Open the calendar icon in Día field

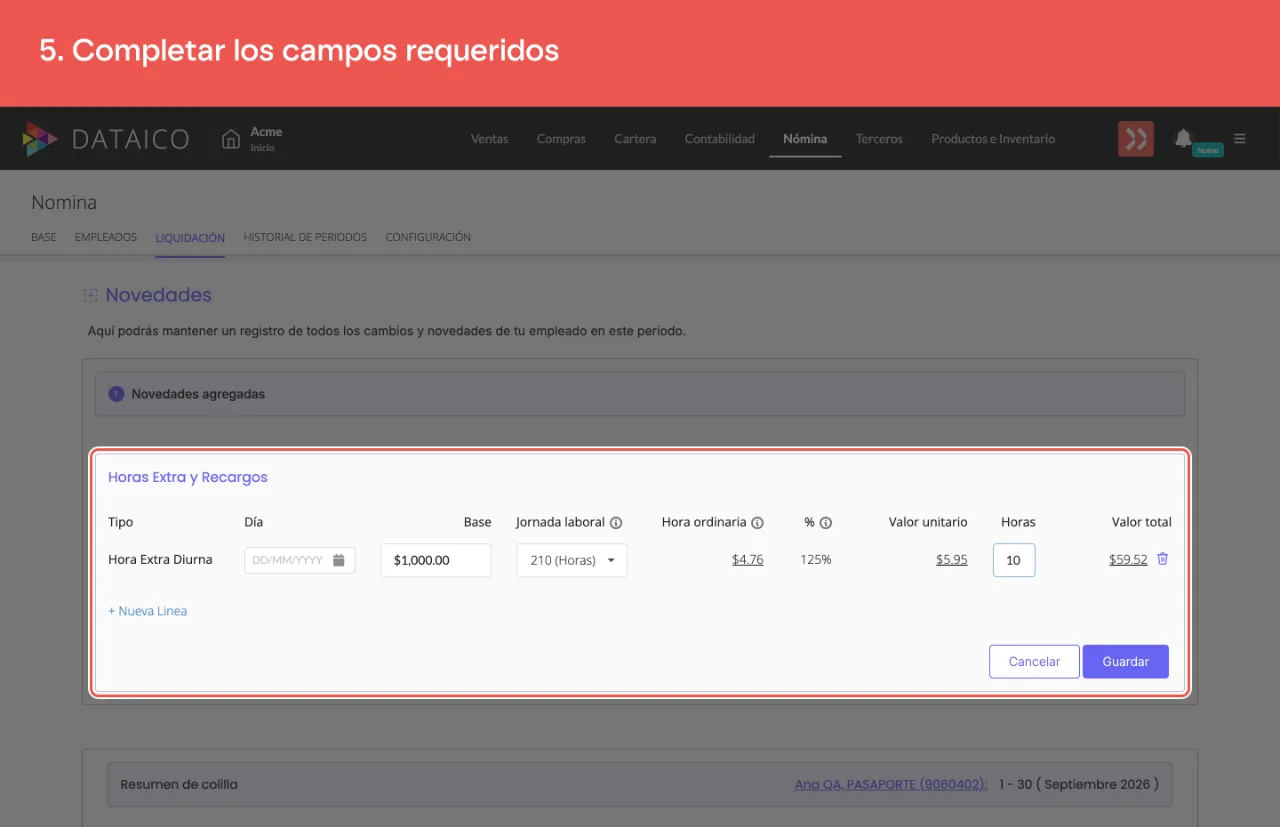click(x=339, y=560)
